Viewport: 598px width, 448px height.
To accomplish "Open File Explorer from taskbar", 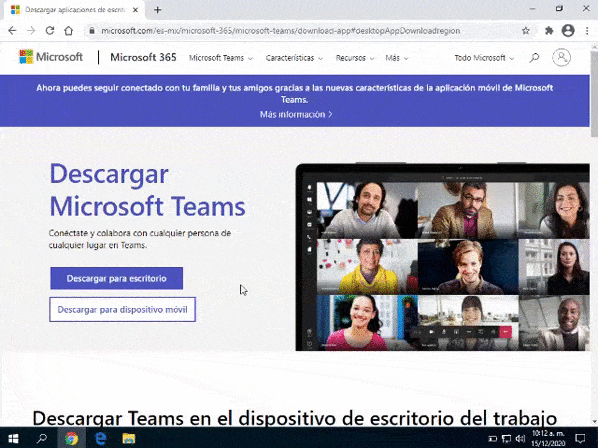I will pyautogui.click(x=129, y=438).
